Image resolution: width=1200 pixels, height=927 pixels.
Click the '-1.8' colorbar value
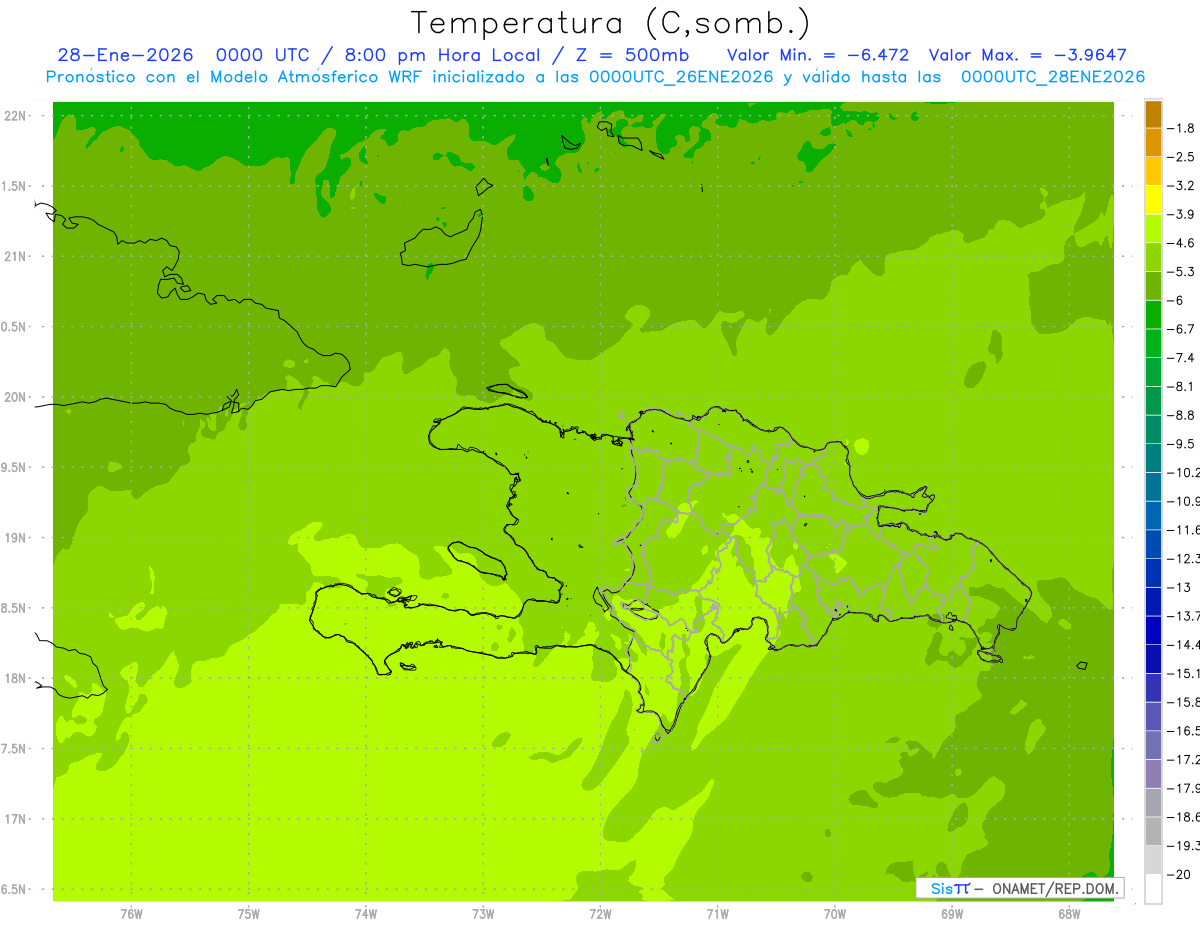click(1181, 128)
